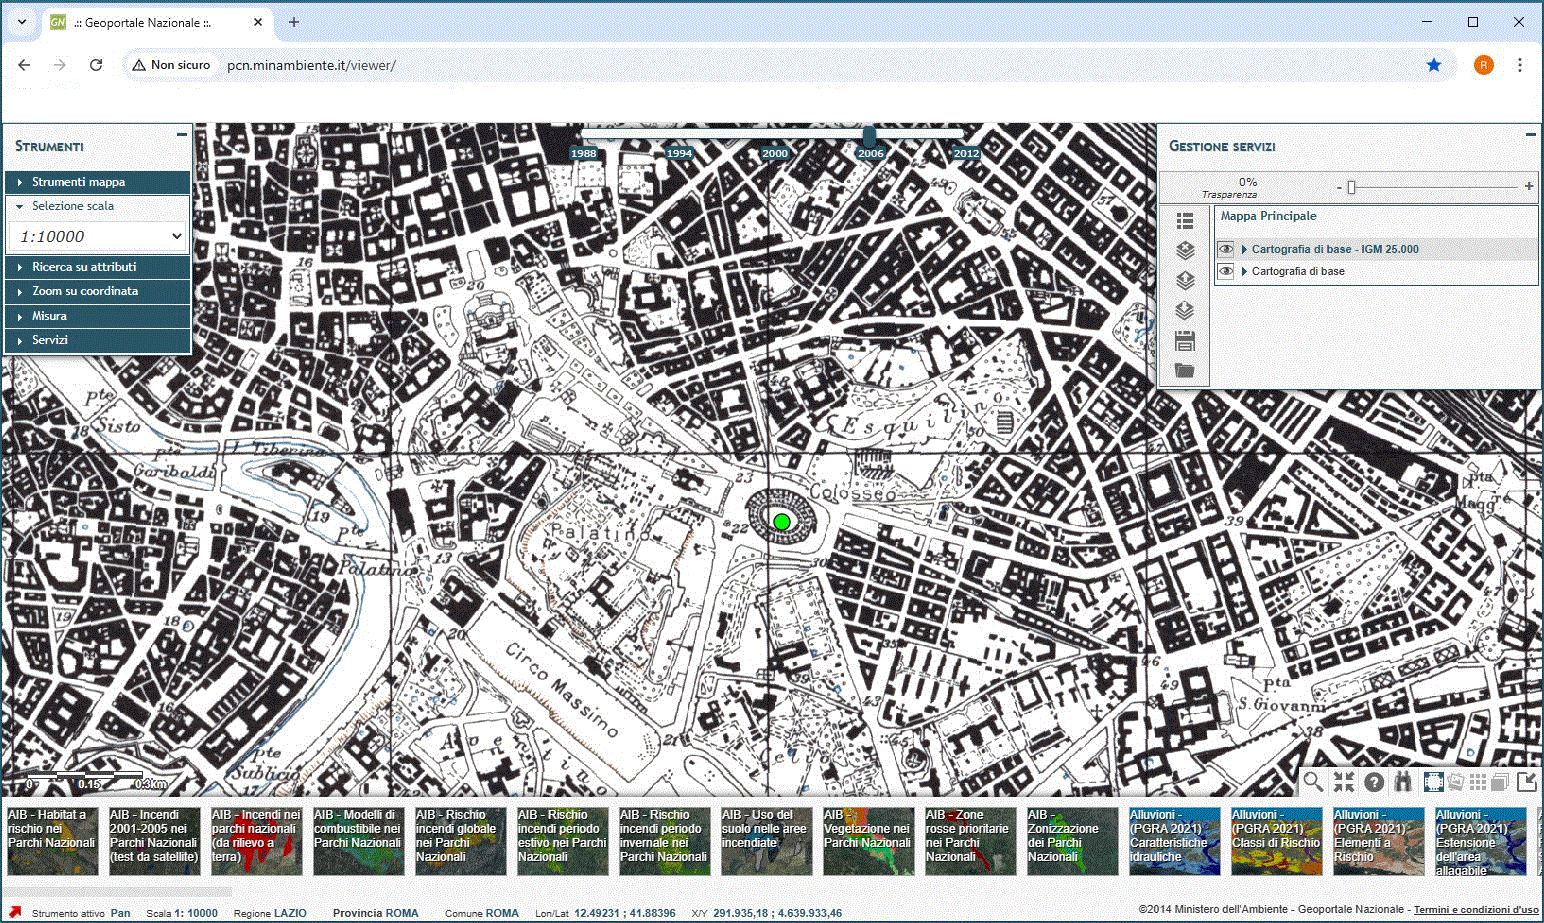Screen dimensions: 1544x923
Task: Click the list view icon in Gestione servizi
Action: click(x=1185, y=220)
